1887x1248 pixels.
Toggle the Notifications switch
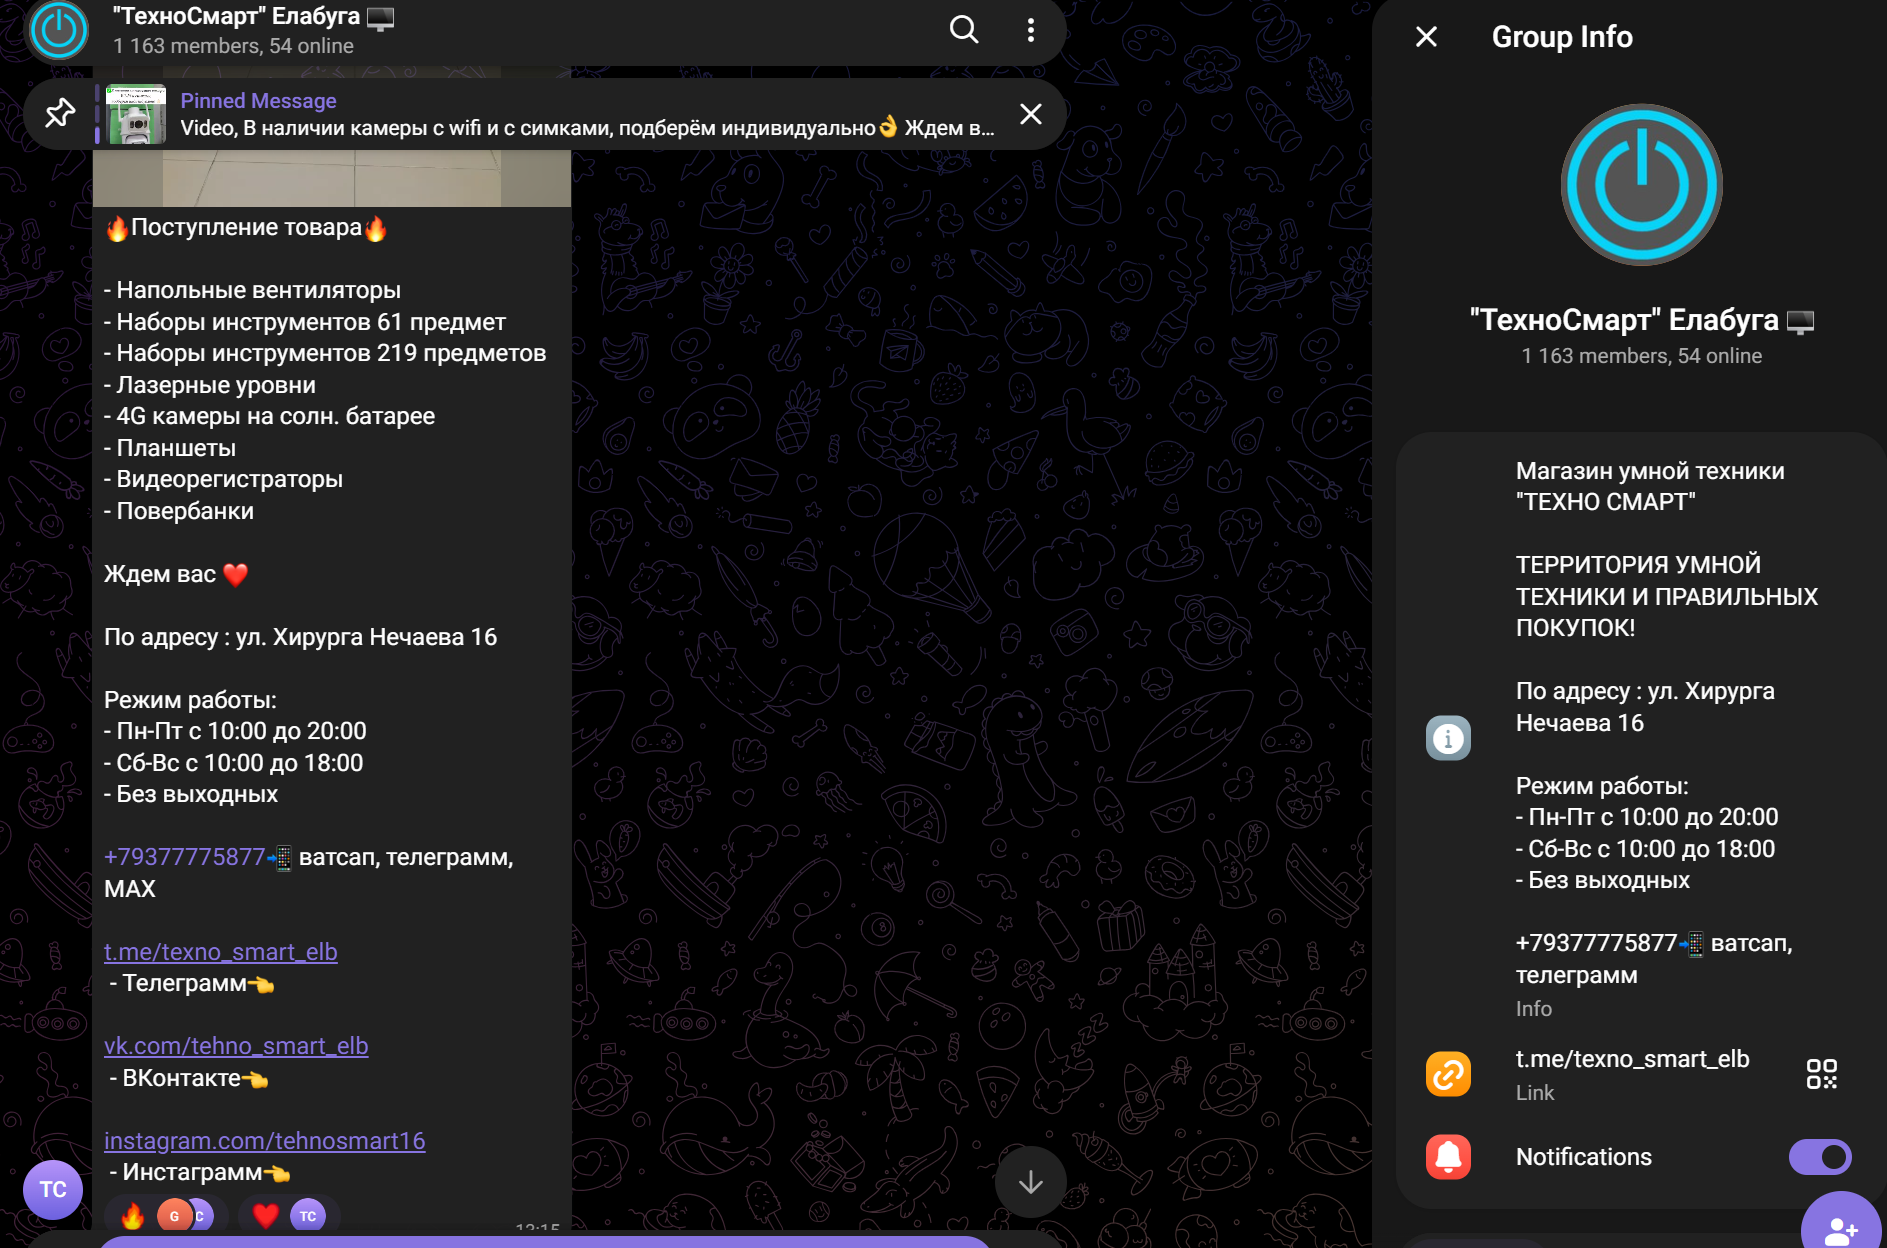coord(1820,1157)
